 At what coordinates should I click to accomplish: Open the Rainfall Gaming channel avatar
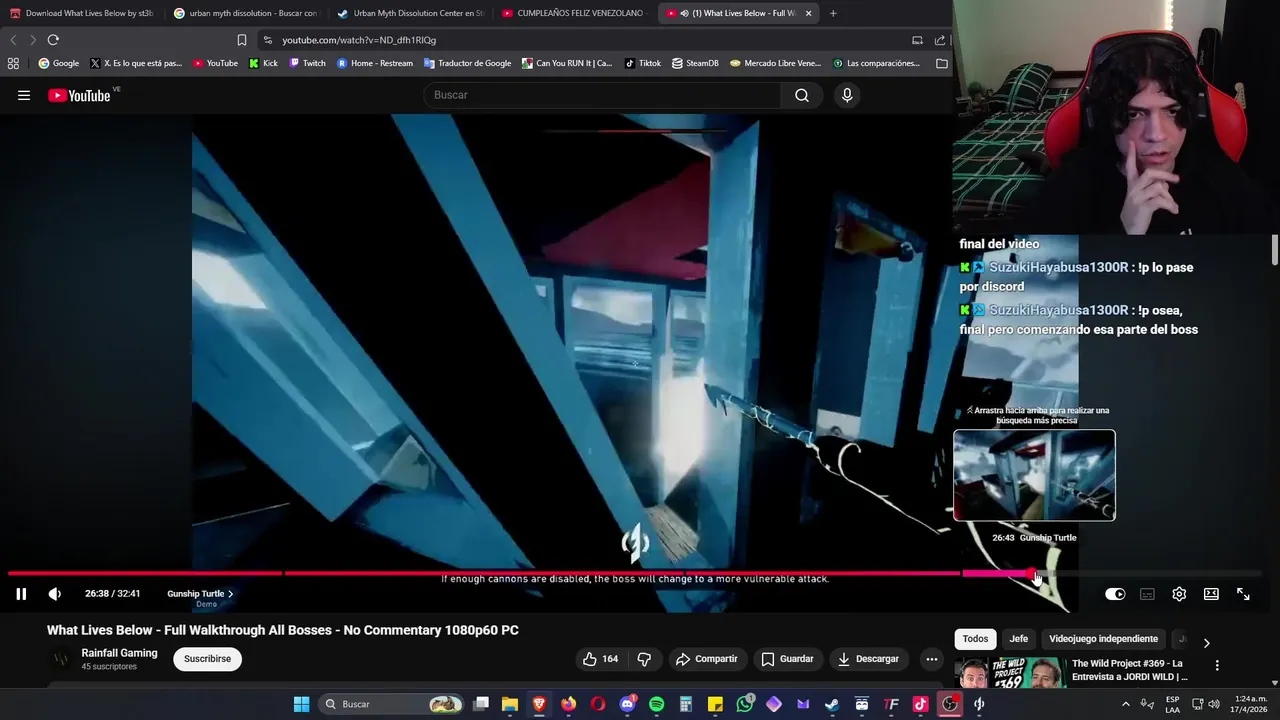click(61, 659)
